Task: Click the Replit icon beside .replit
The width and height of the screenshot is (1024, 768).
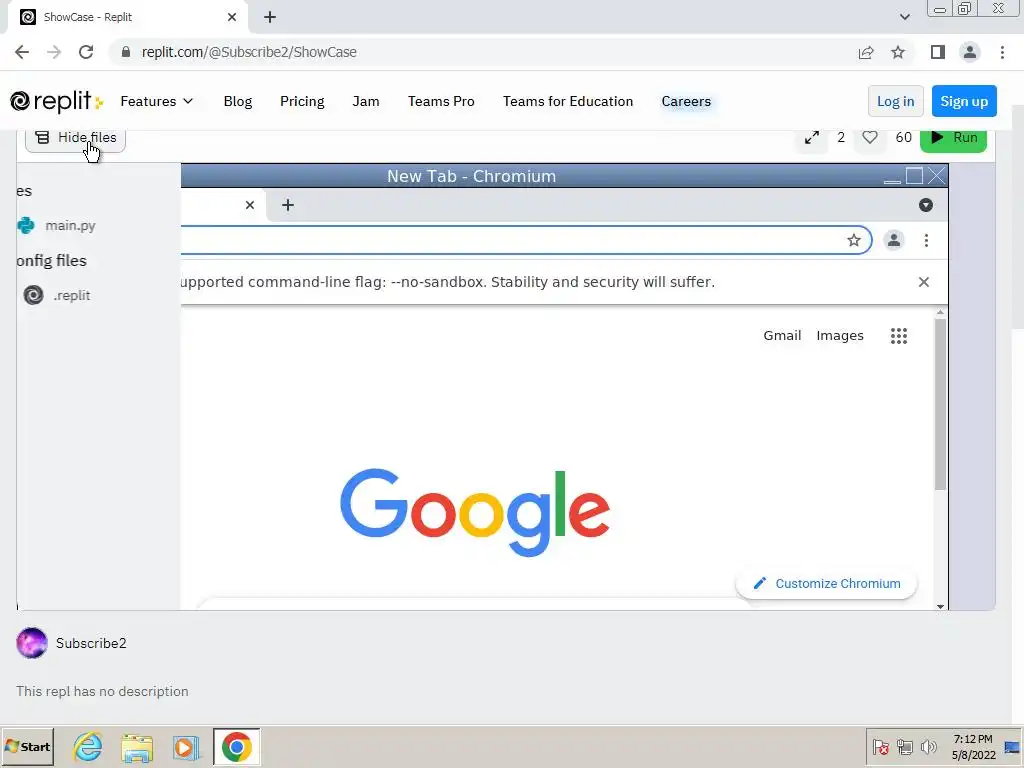Action: (x=33, y=295)
